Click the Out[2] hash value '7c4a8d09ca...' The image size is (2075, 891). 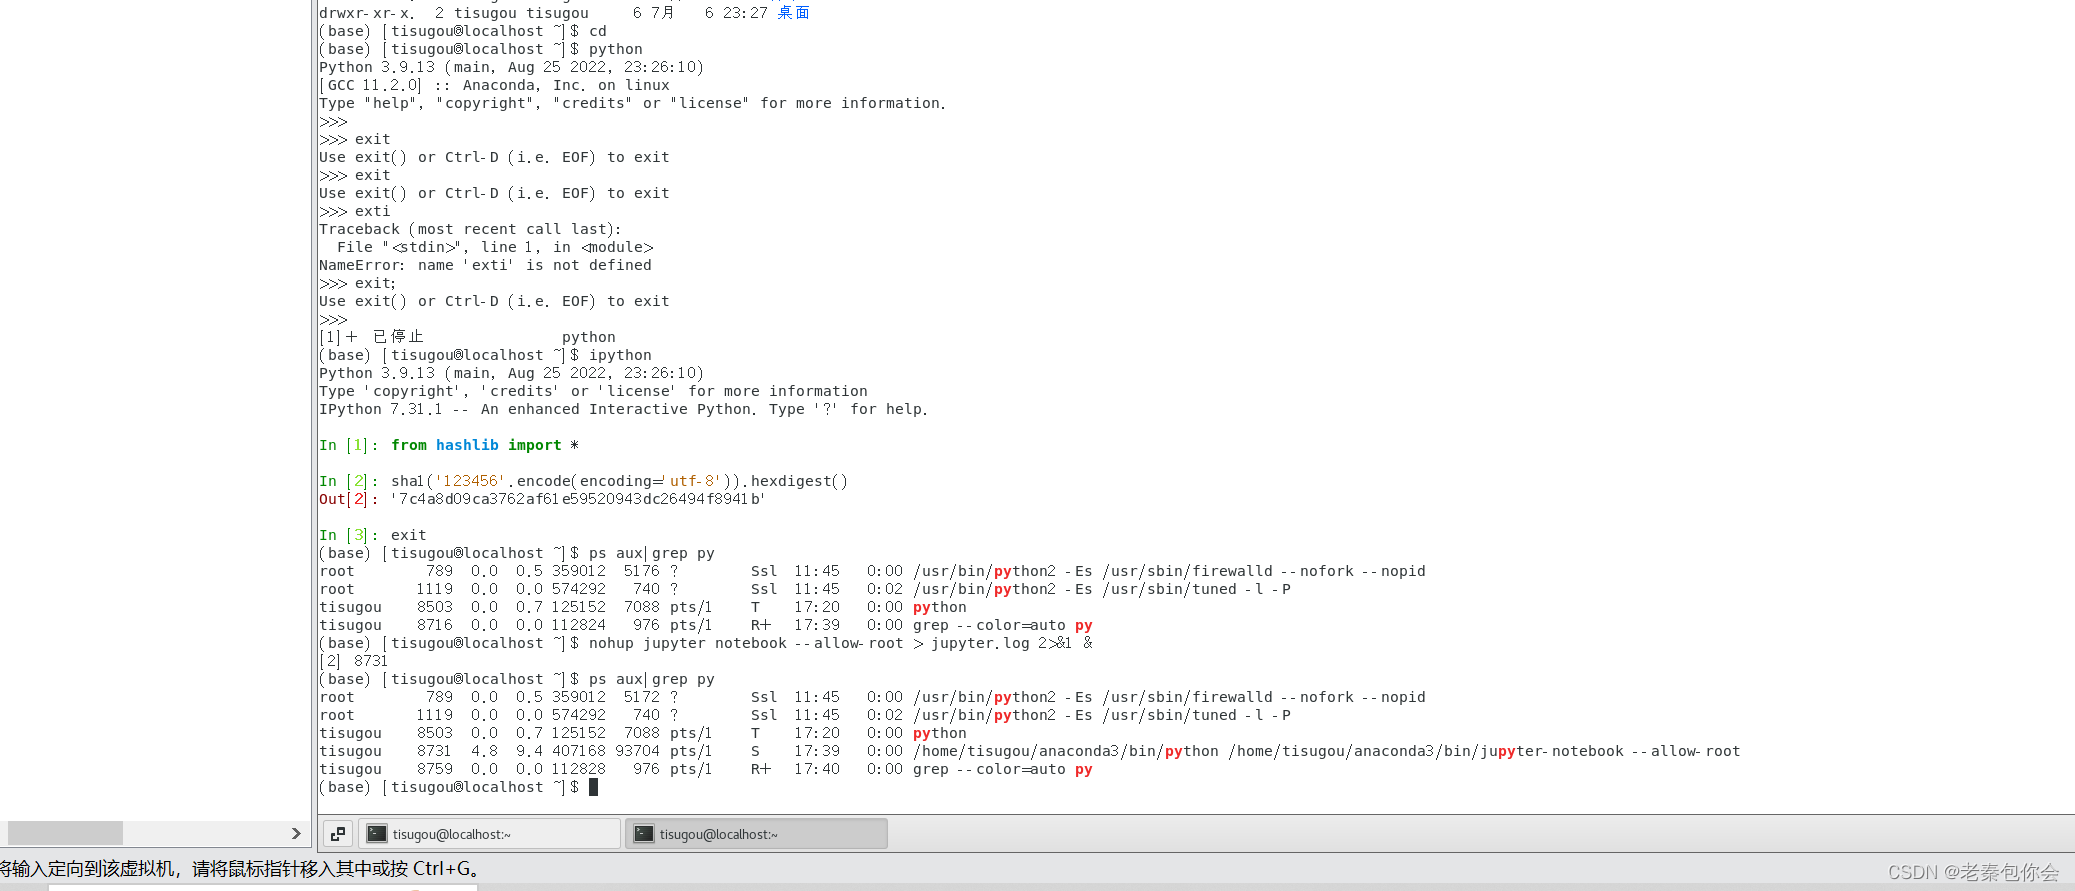coord(577,499)
